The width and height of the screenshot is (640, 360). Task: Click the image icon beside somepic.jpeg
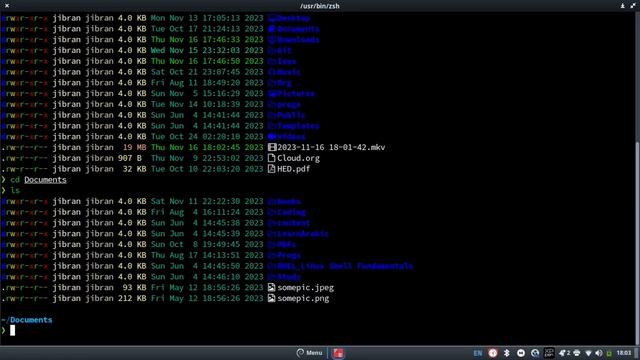271,287
